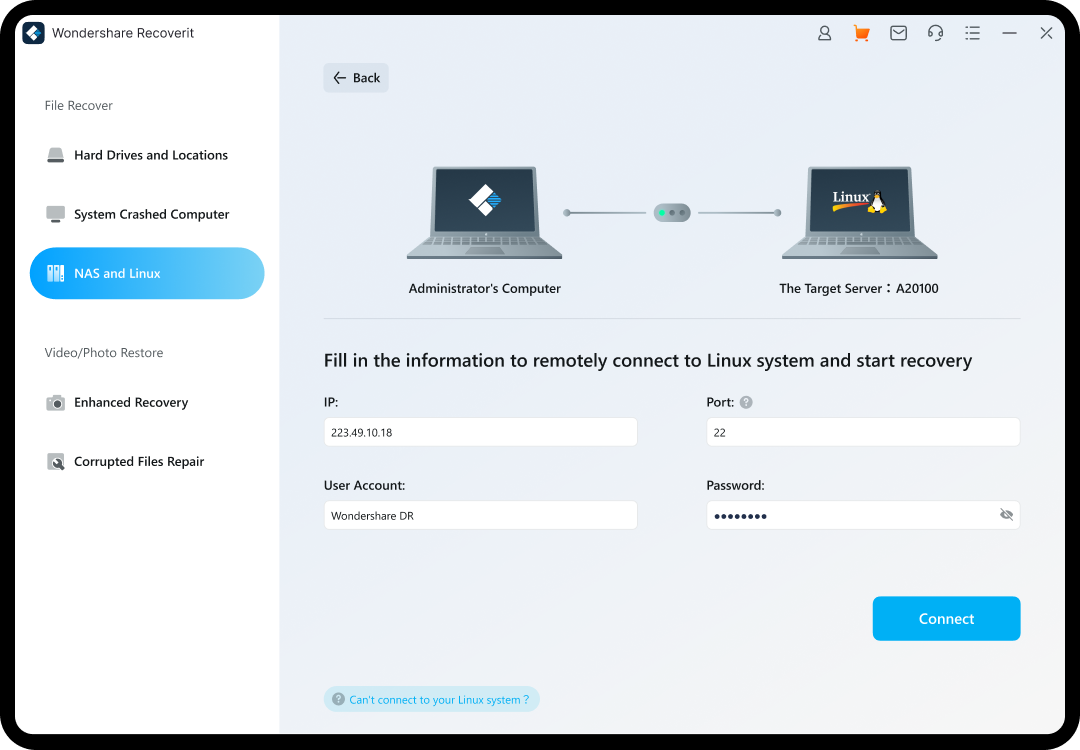Open the orange shopping cart icon
Screen dimensions: 1080x750
tap(861, 33)
